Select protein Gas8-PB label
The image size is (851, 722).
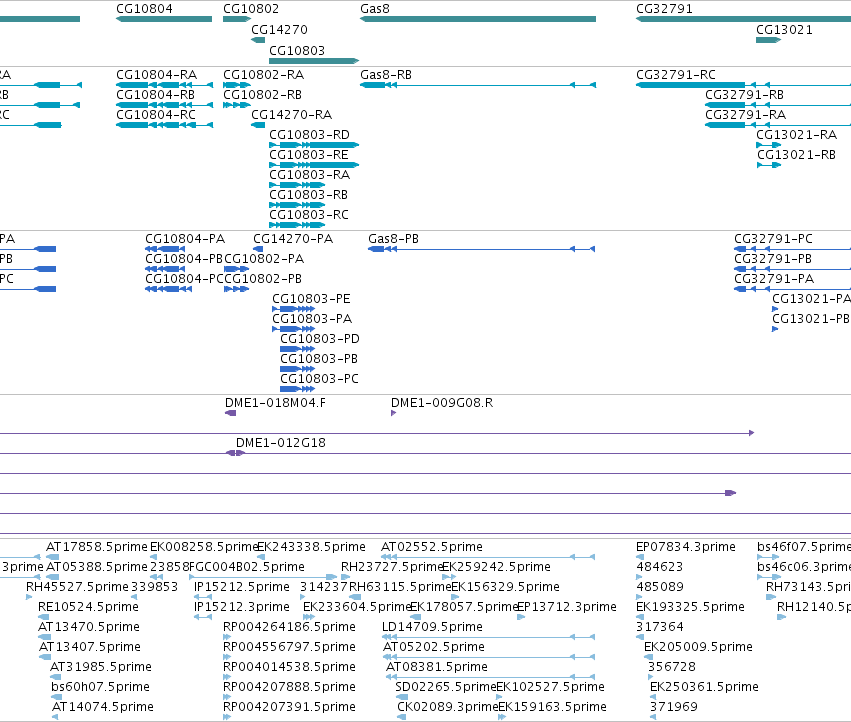coord(393,239)
